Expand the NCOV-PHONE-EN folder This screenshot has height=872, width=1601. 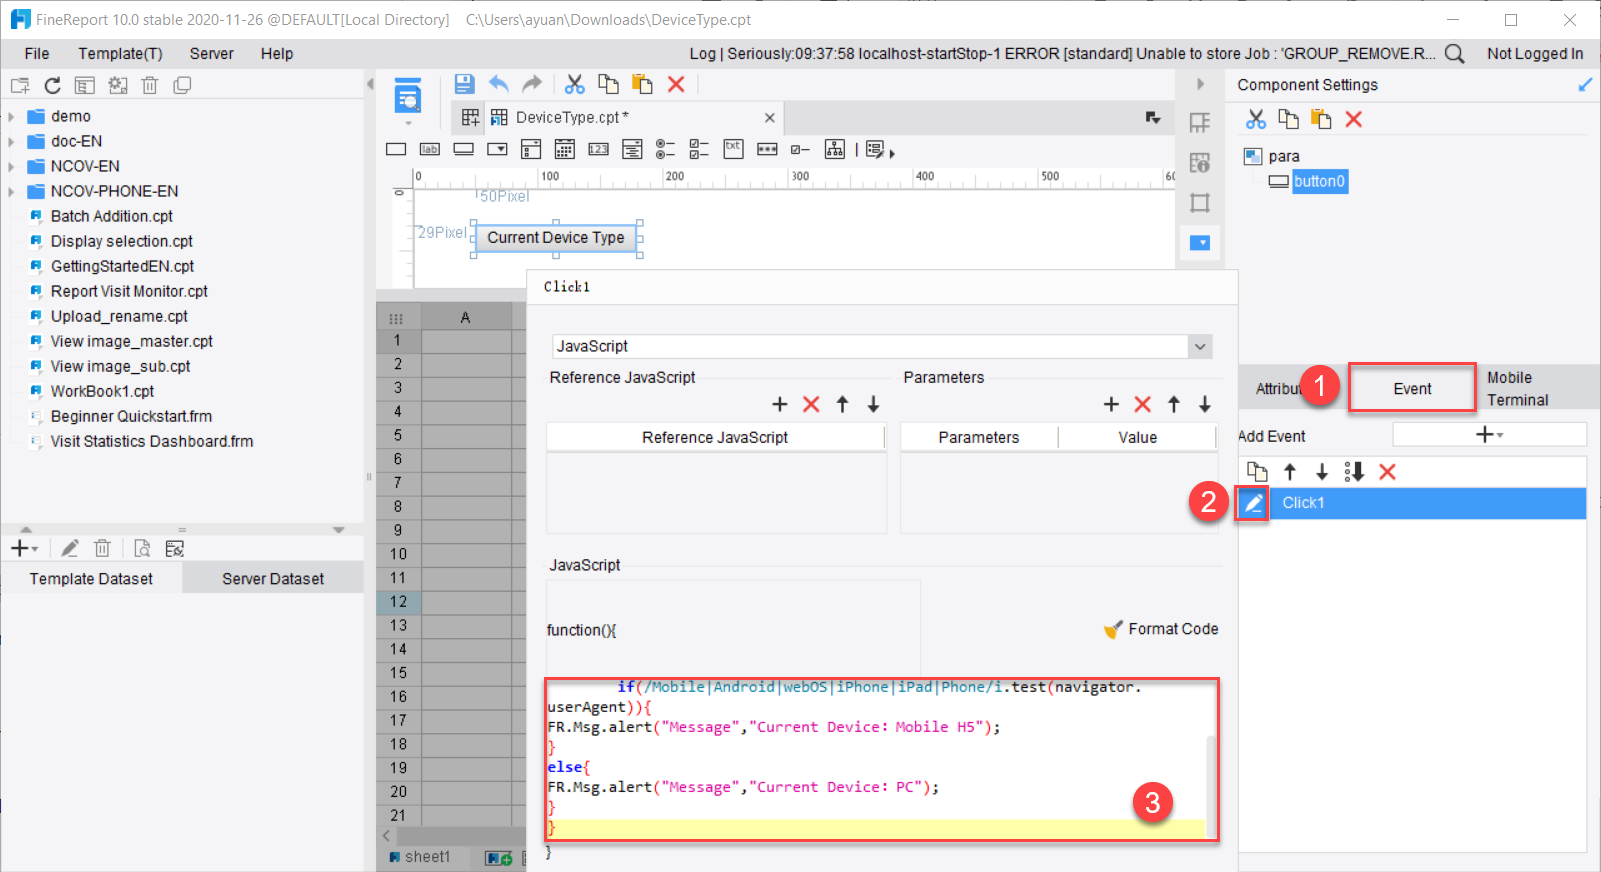(11, 192)
